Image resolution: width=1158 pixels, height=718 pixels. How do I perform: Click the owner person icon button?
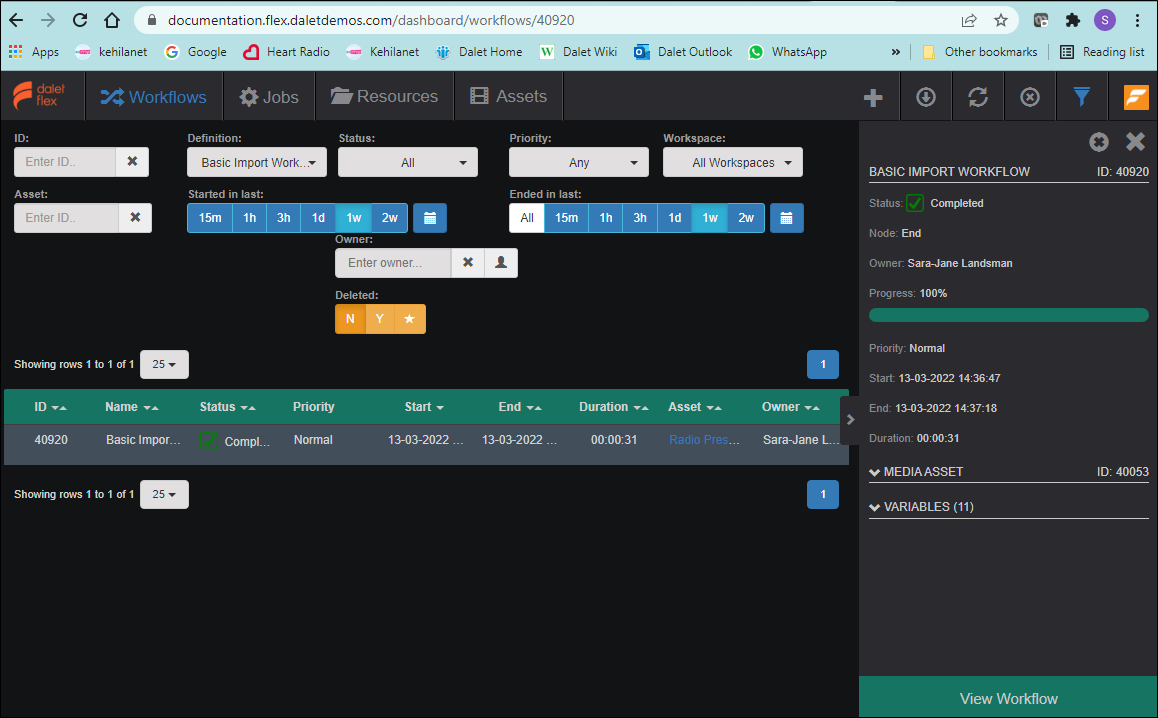point(501,263)
